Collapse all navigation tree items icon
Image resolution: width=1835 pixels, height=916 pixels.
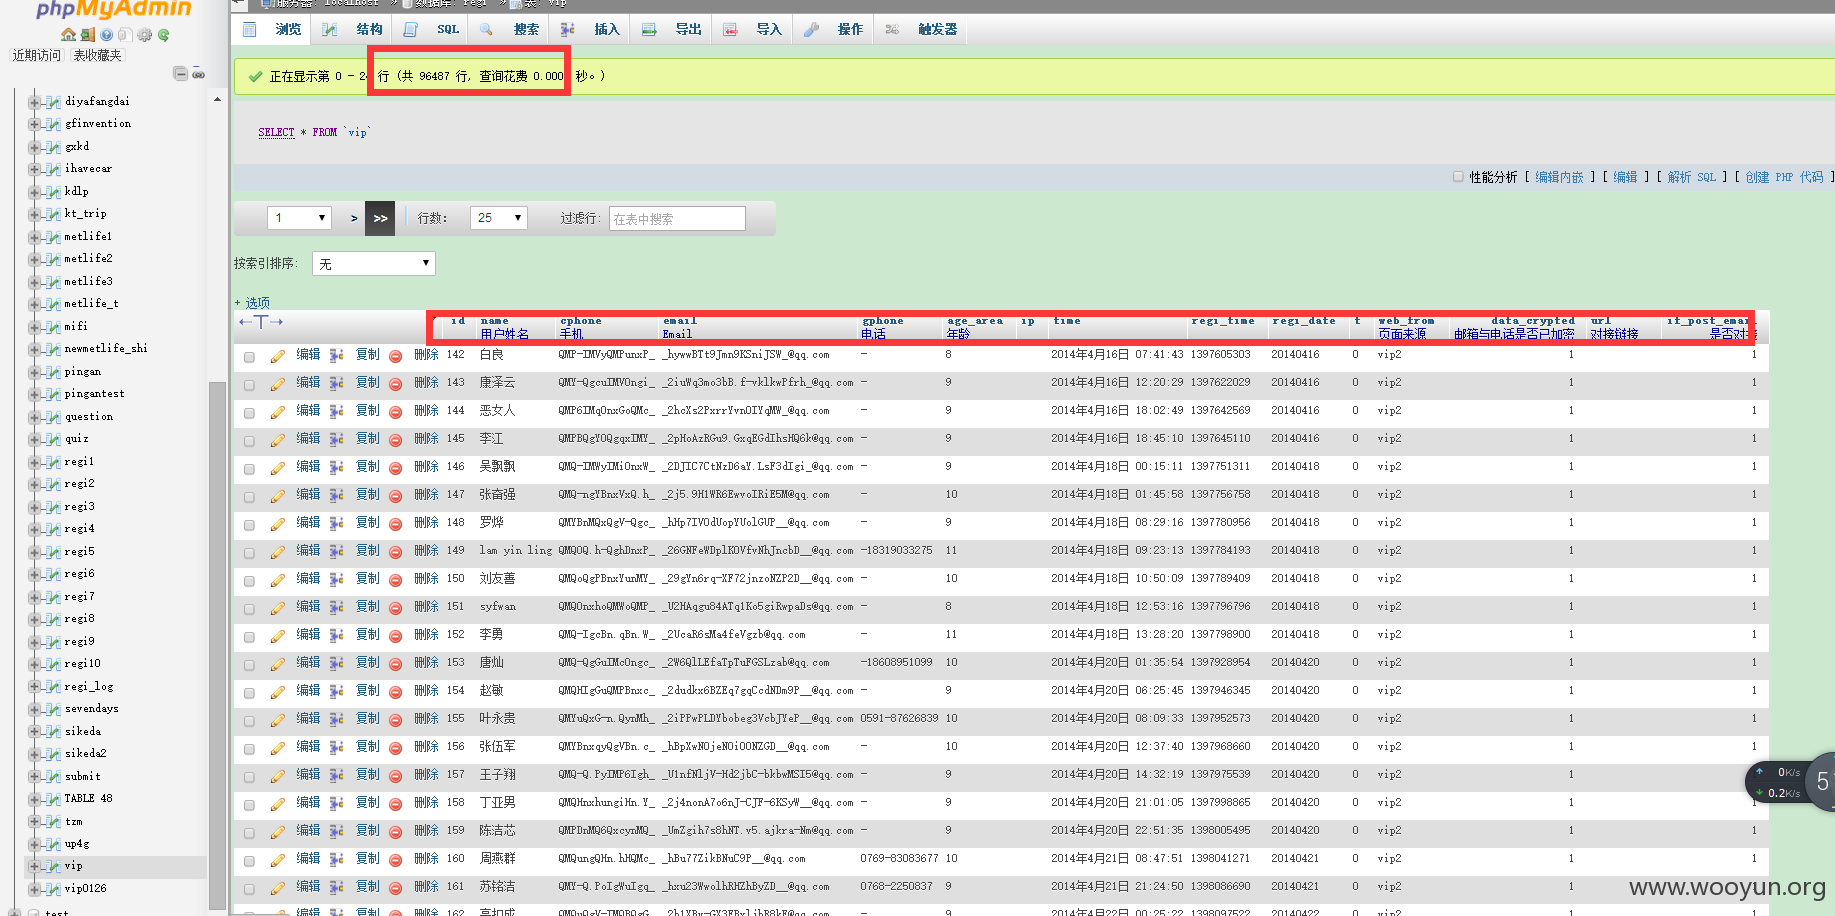(x=180, y=73)
